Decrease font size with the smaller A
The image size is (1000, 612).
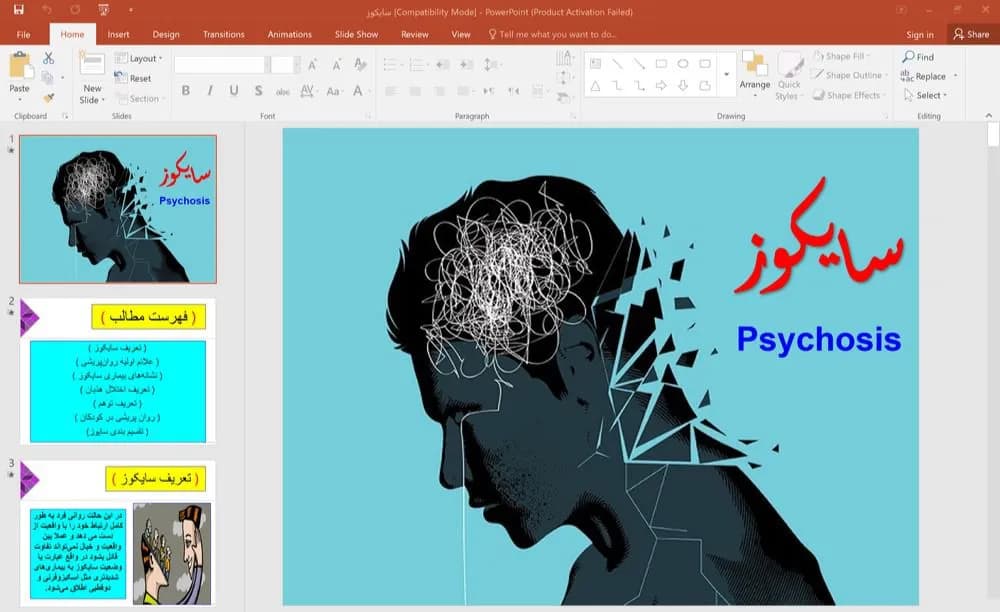pos(336,64)
